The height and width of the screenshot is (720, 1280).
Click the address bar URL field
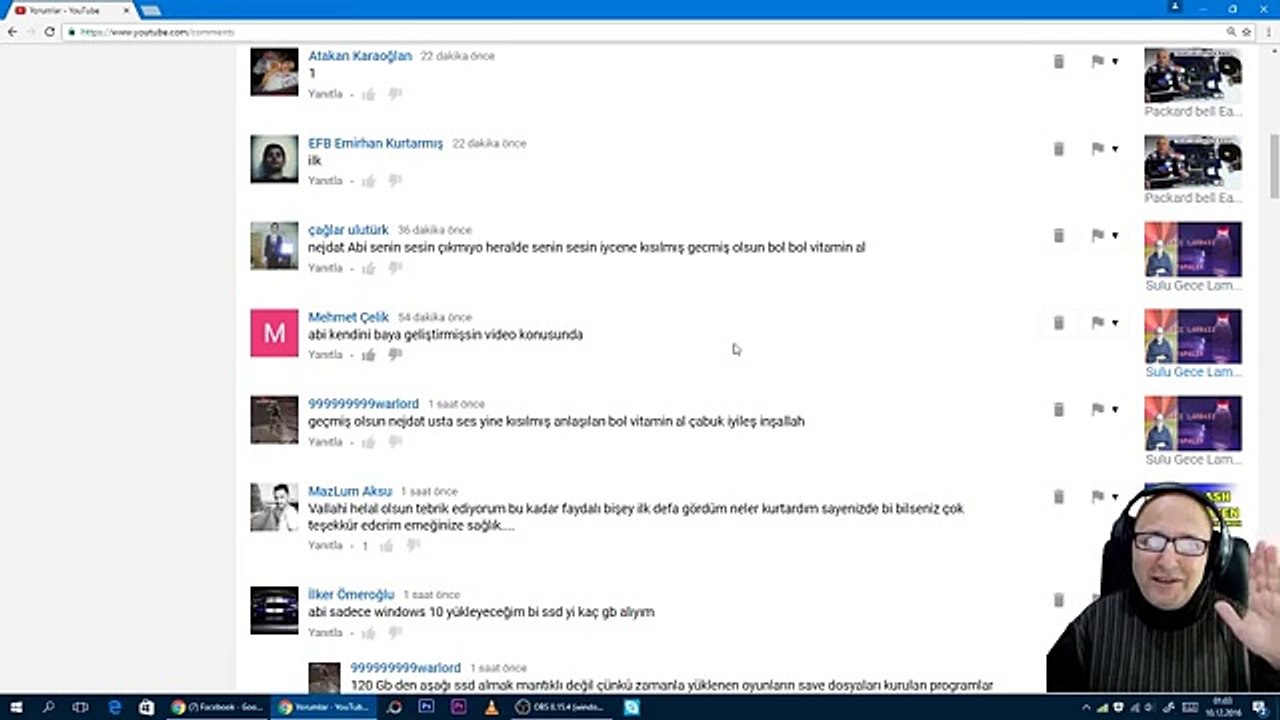[640, 32]
